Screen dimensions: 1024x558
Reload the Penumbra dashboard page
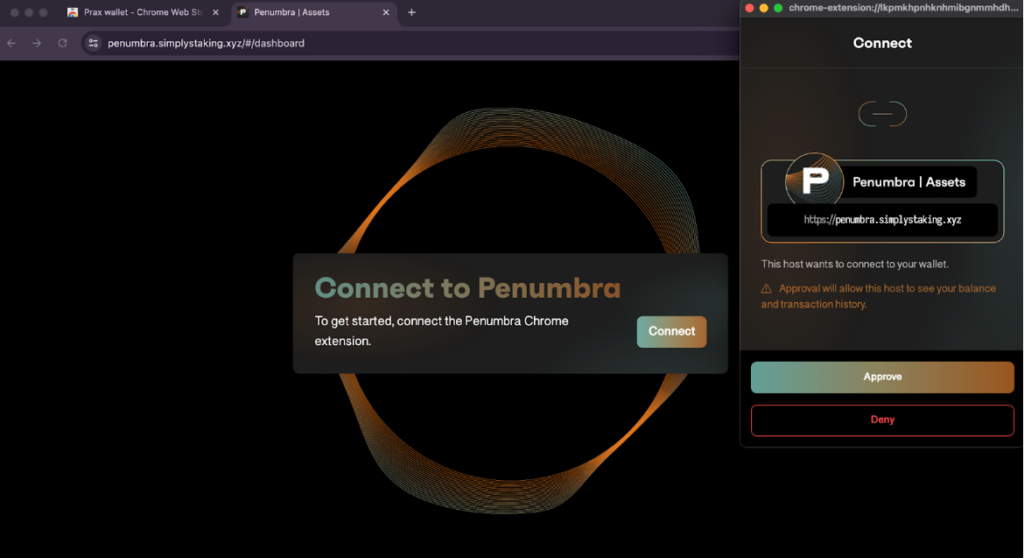62,43
